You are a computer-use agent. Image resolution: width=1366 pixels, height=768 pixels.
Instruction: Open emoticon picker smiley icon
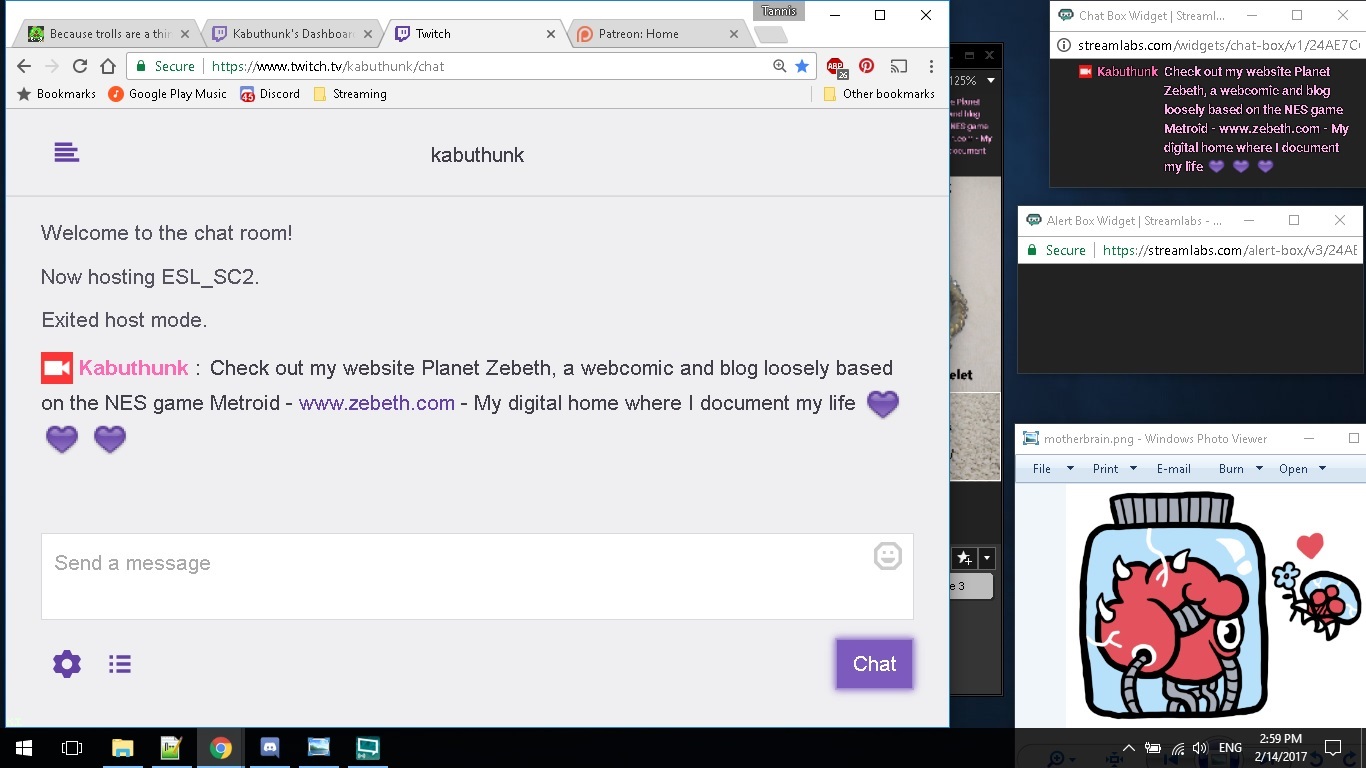(888, 556)
